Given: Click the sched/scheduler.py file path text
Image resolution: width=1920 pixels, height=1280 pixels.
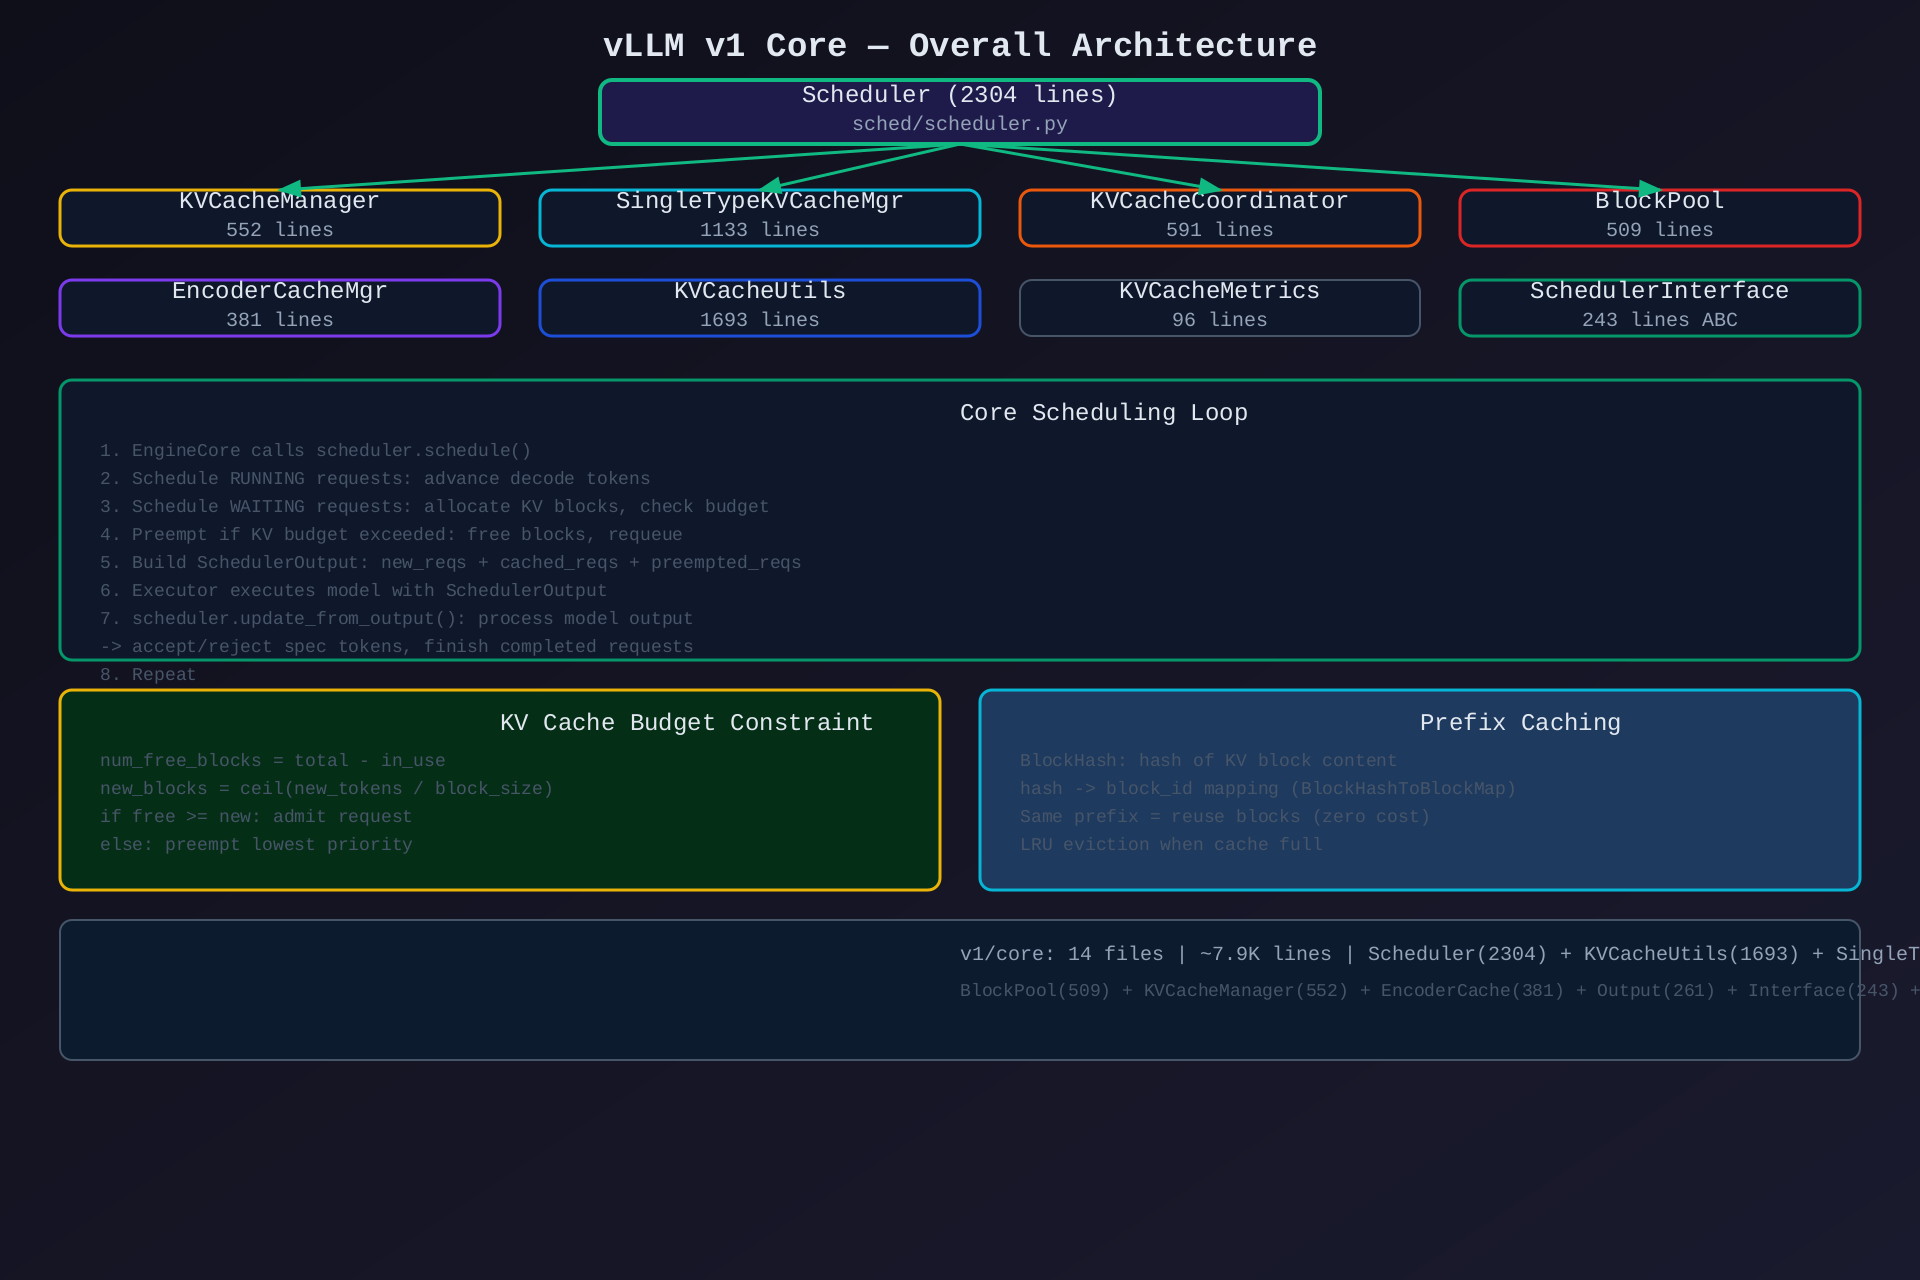Looking at the screenshot, I should click(x=959, y=124).
